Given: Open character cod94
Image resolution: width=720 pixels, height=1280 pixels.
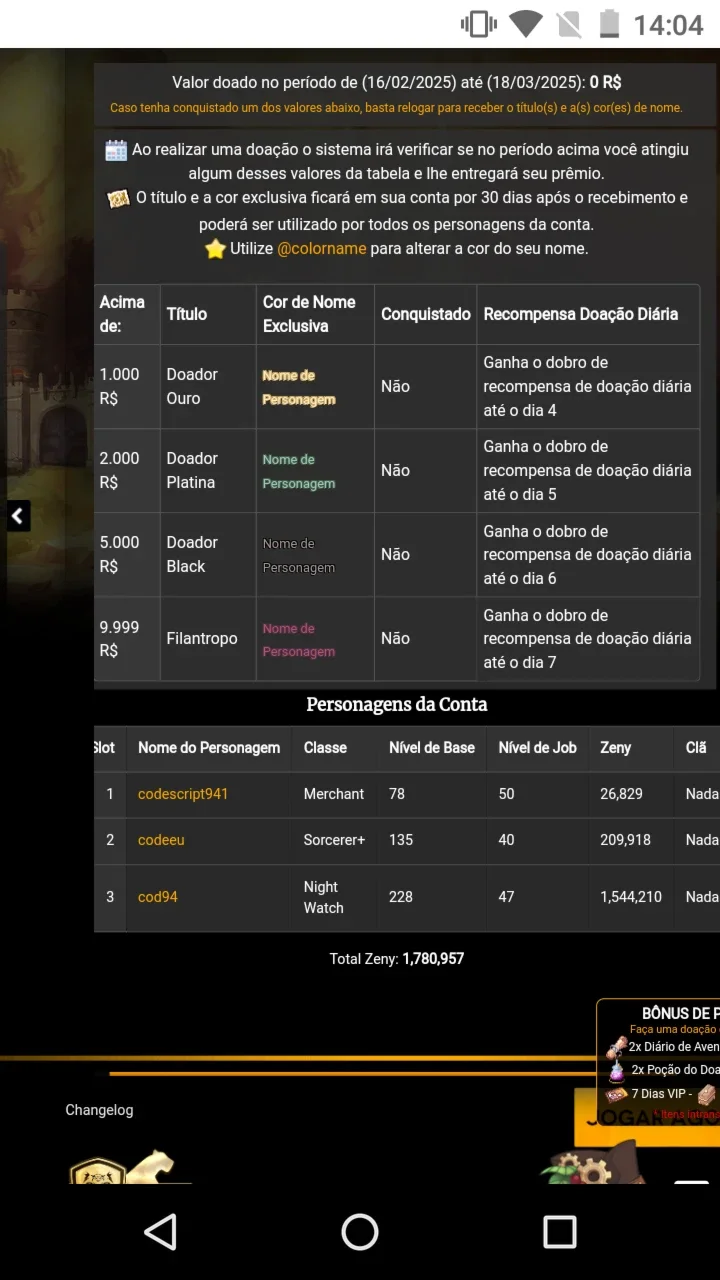Looking at the screenshot, I should click(x=158, y=897).
